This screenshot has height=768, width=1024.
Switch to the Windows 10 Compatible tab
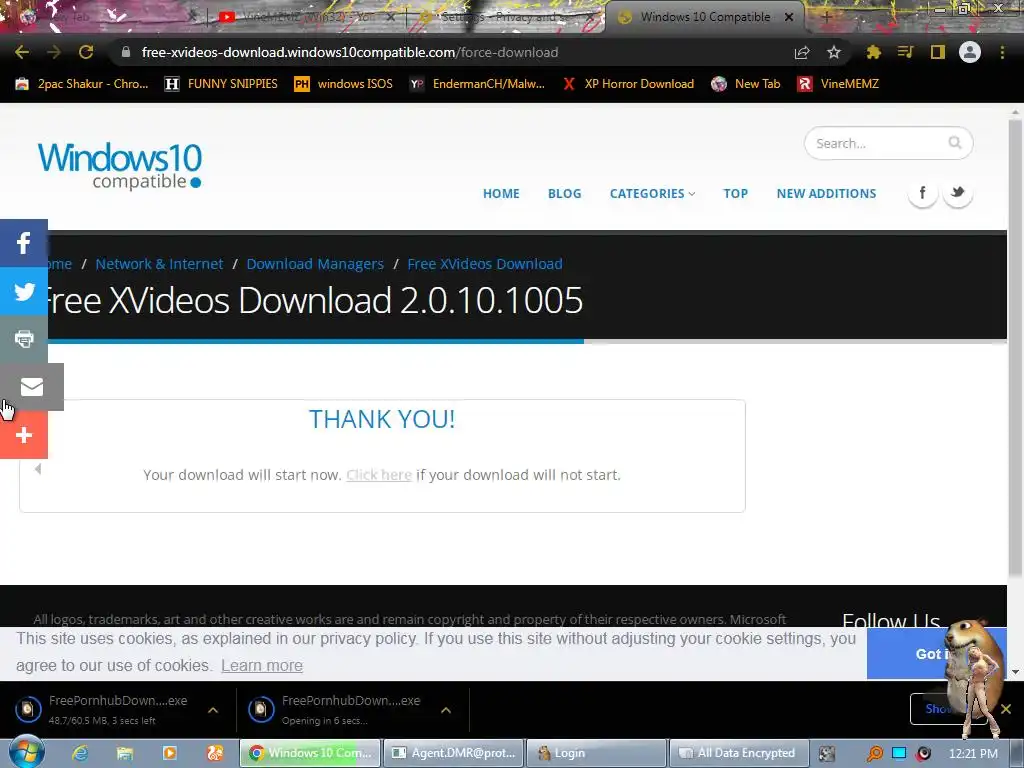pos(705,17)
